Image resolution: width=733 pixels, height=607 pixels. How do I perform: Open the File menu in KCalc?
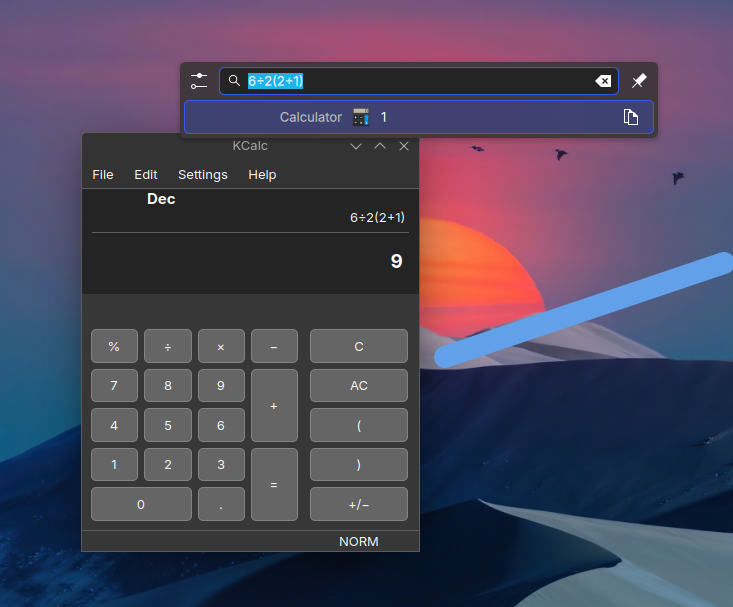tap(103, 174)
